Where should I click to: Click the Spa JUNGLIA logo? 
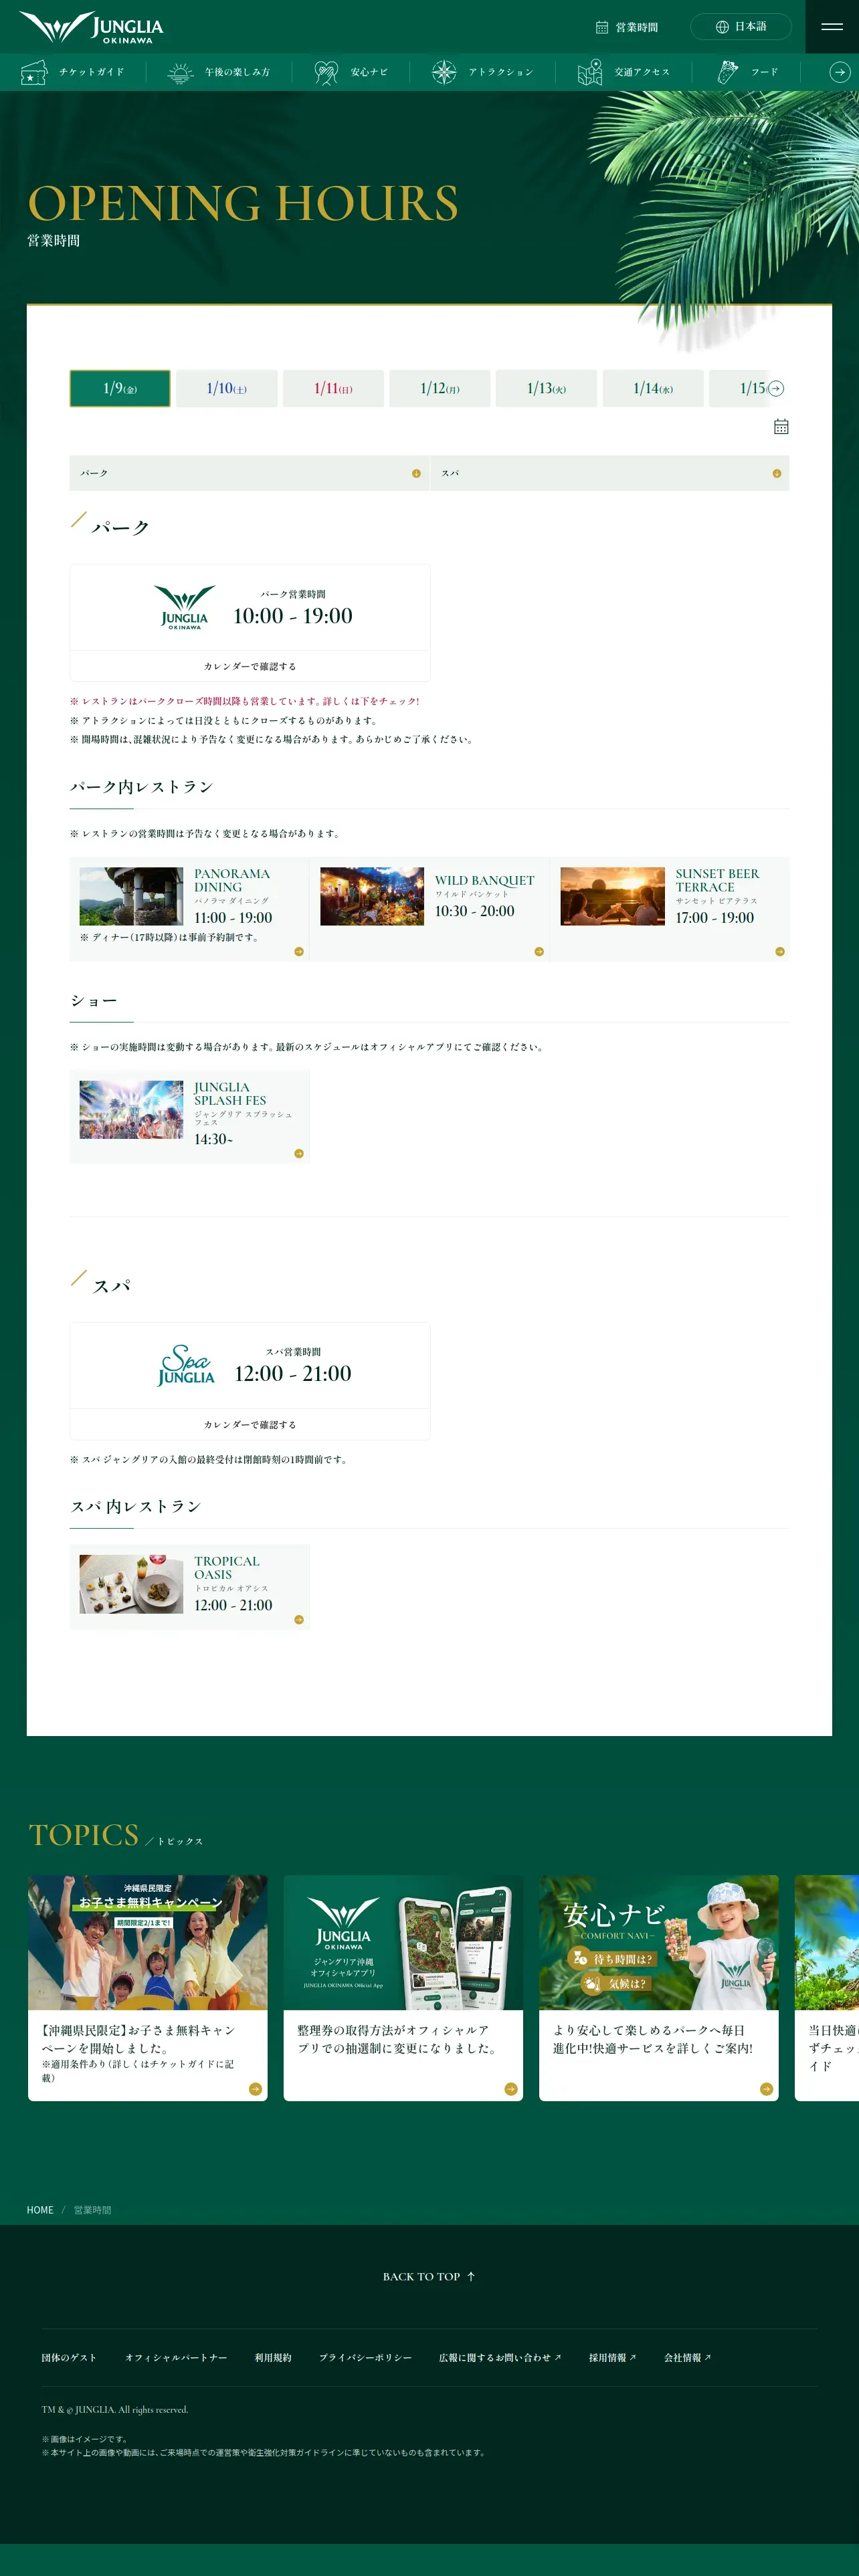(186, 1365)
